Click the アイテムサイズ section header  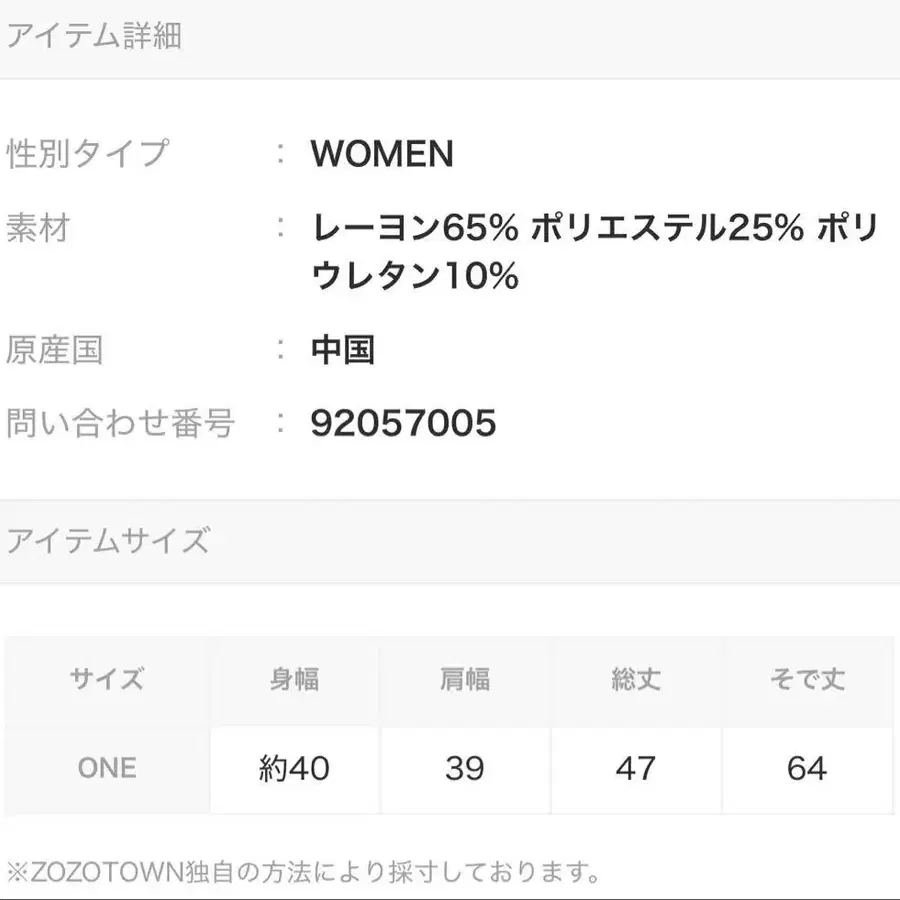point(108,541)
